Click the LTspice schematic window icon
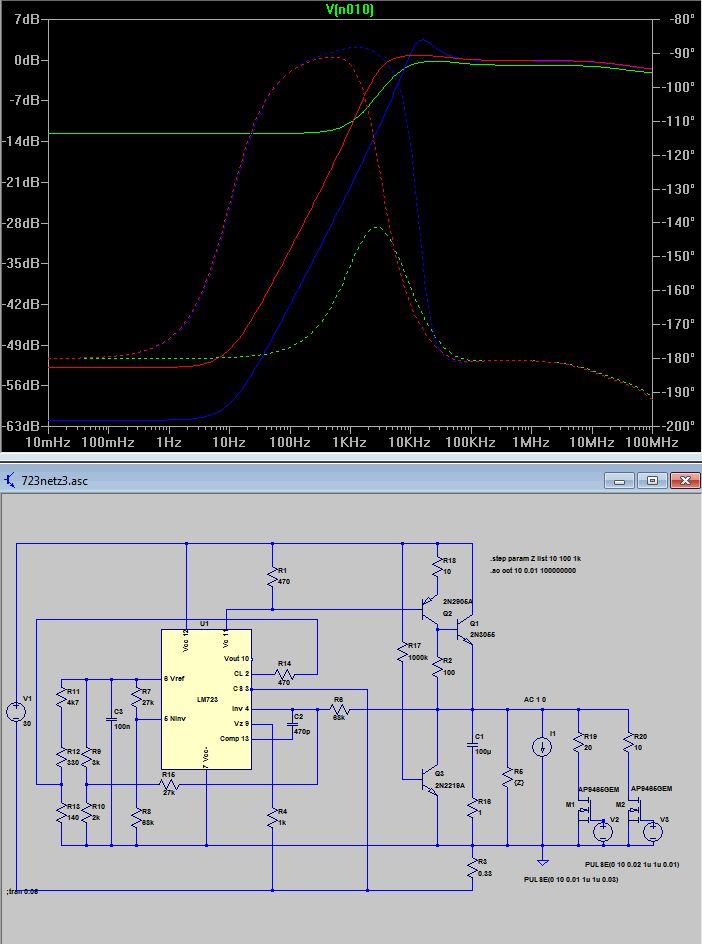The width and height of the screenshot is (702, 944). click(x=10, y=480)
